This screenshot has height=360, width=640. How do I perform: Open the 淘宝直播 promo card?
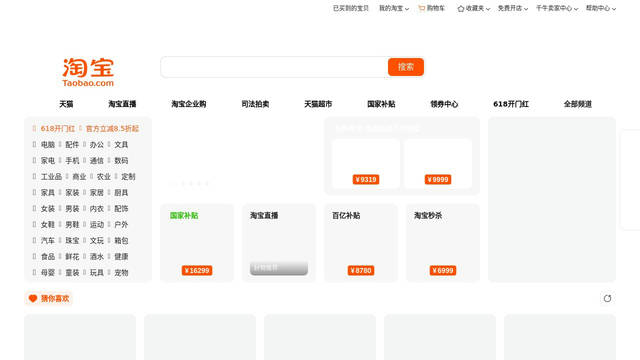pyautogui.click(x=279, y=243)
